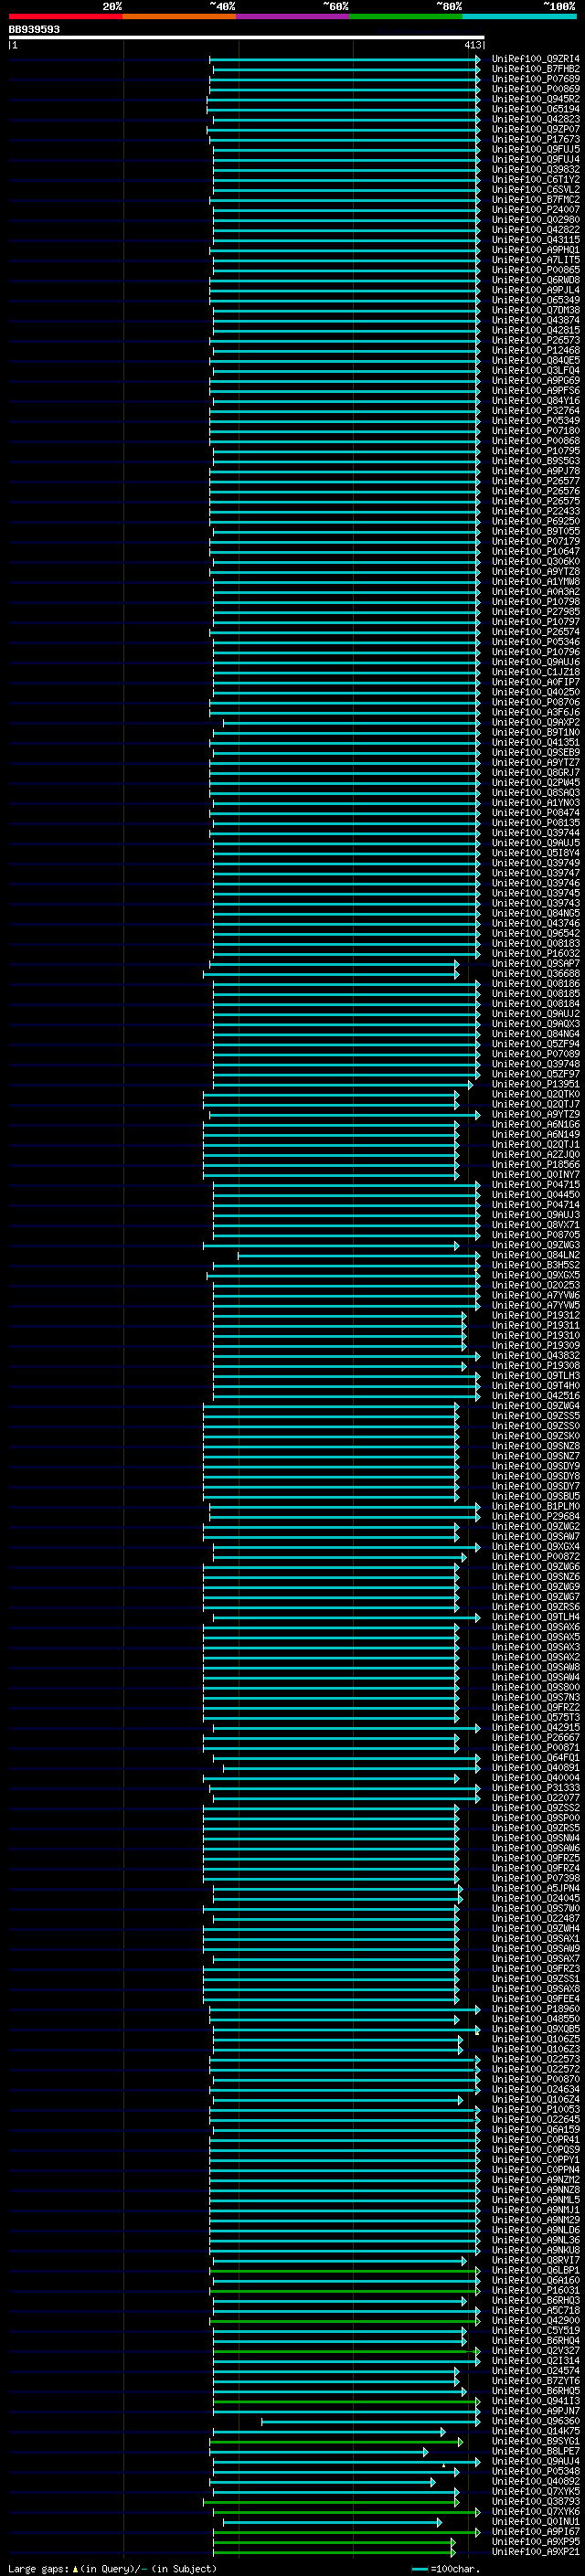Image resolution: width=585 pixels, height=2576 pixels.
Task: Click the UniRef100_A9PHQ1 hit label
Action: [536, 250]
